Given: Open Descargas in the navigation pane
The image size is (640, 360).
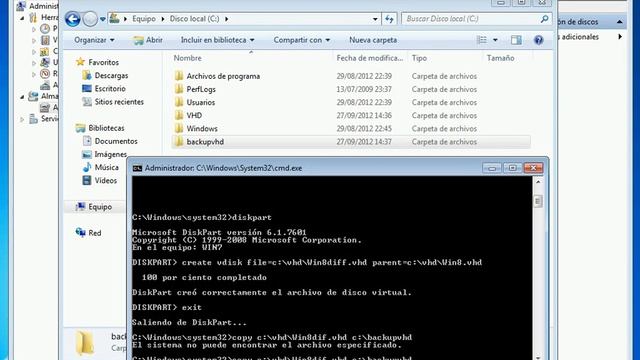Looking at the screenshot, I should [x=111, y=76].
